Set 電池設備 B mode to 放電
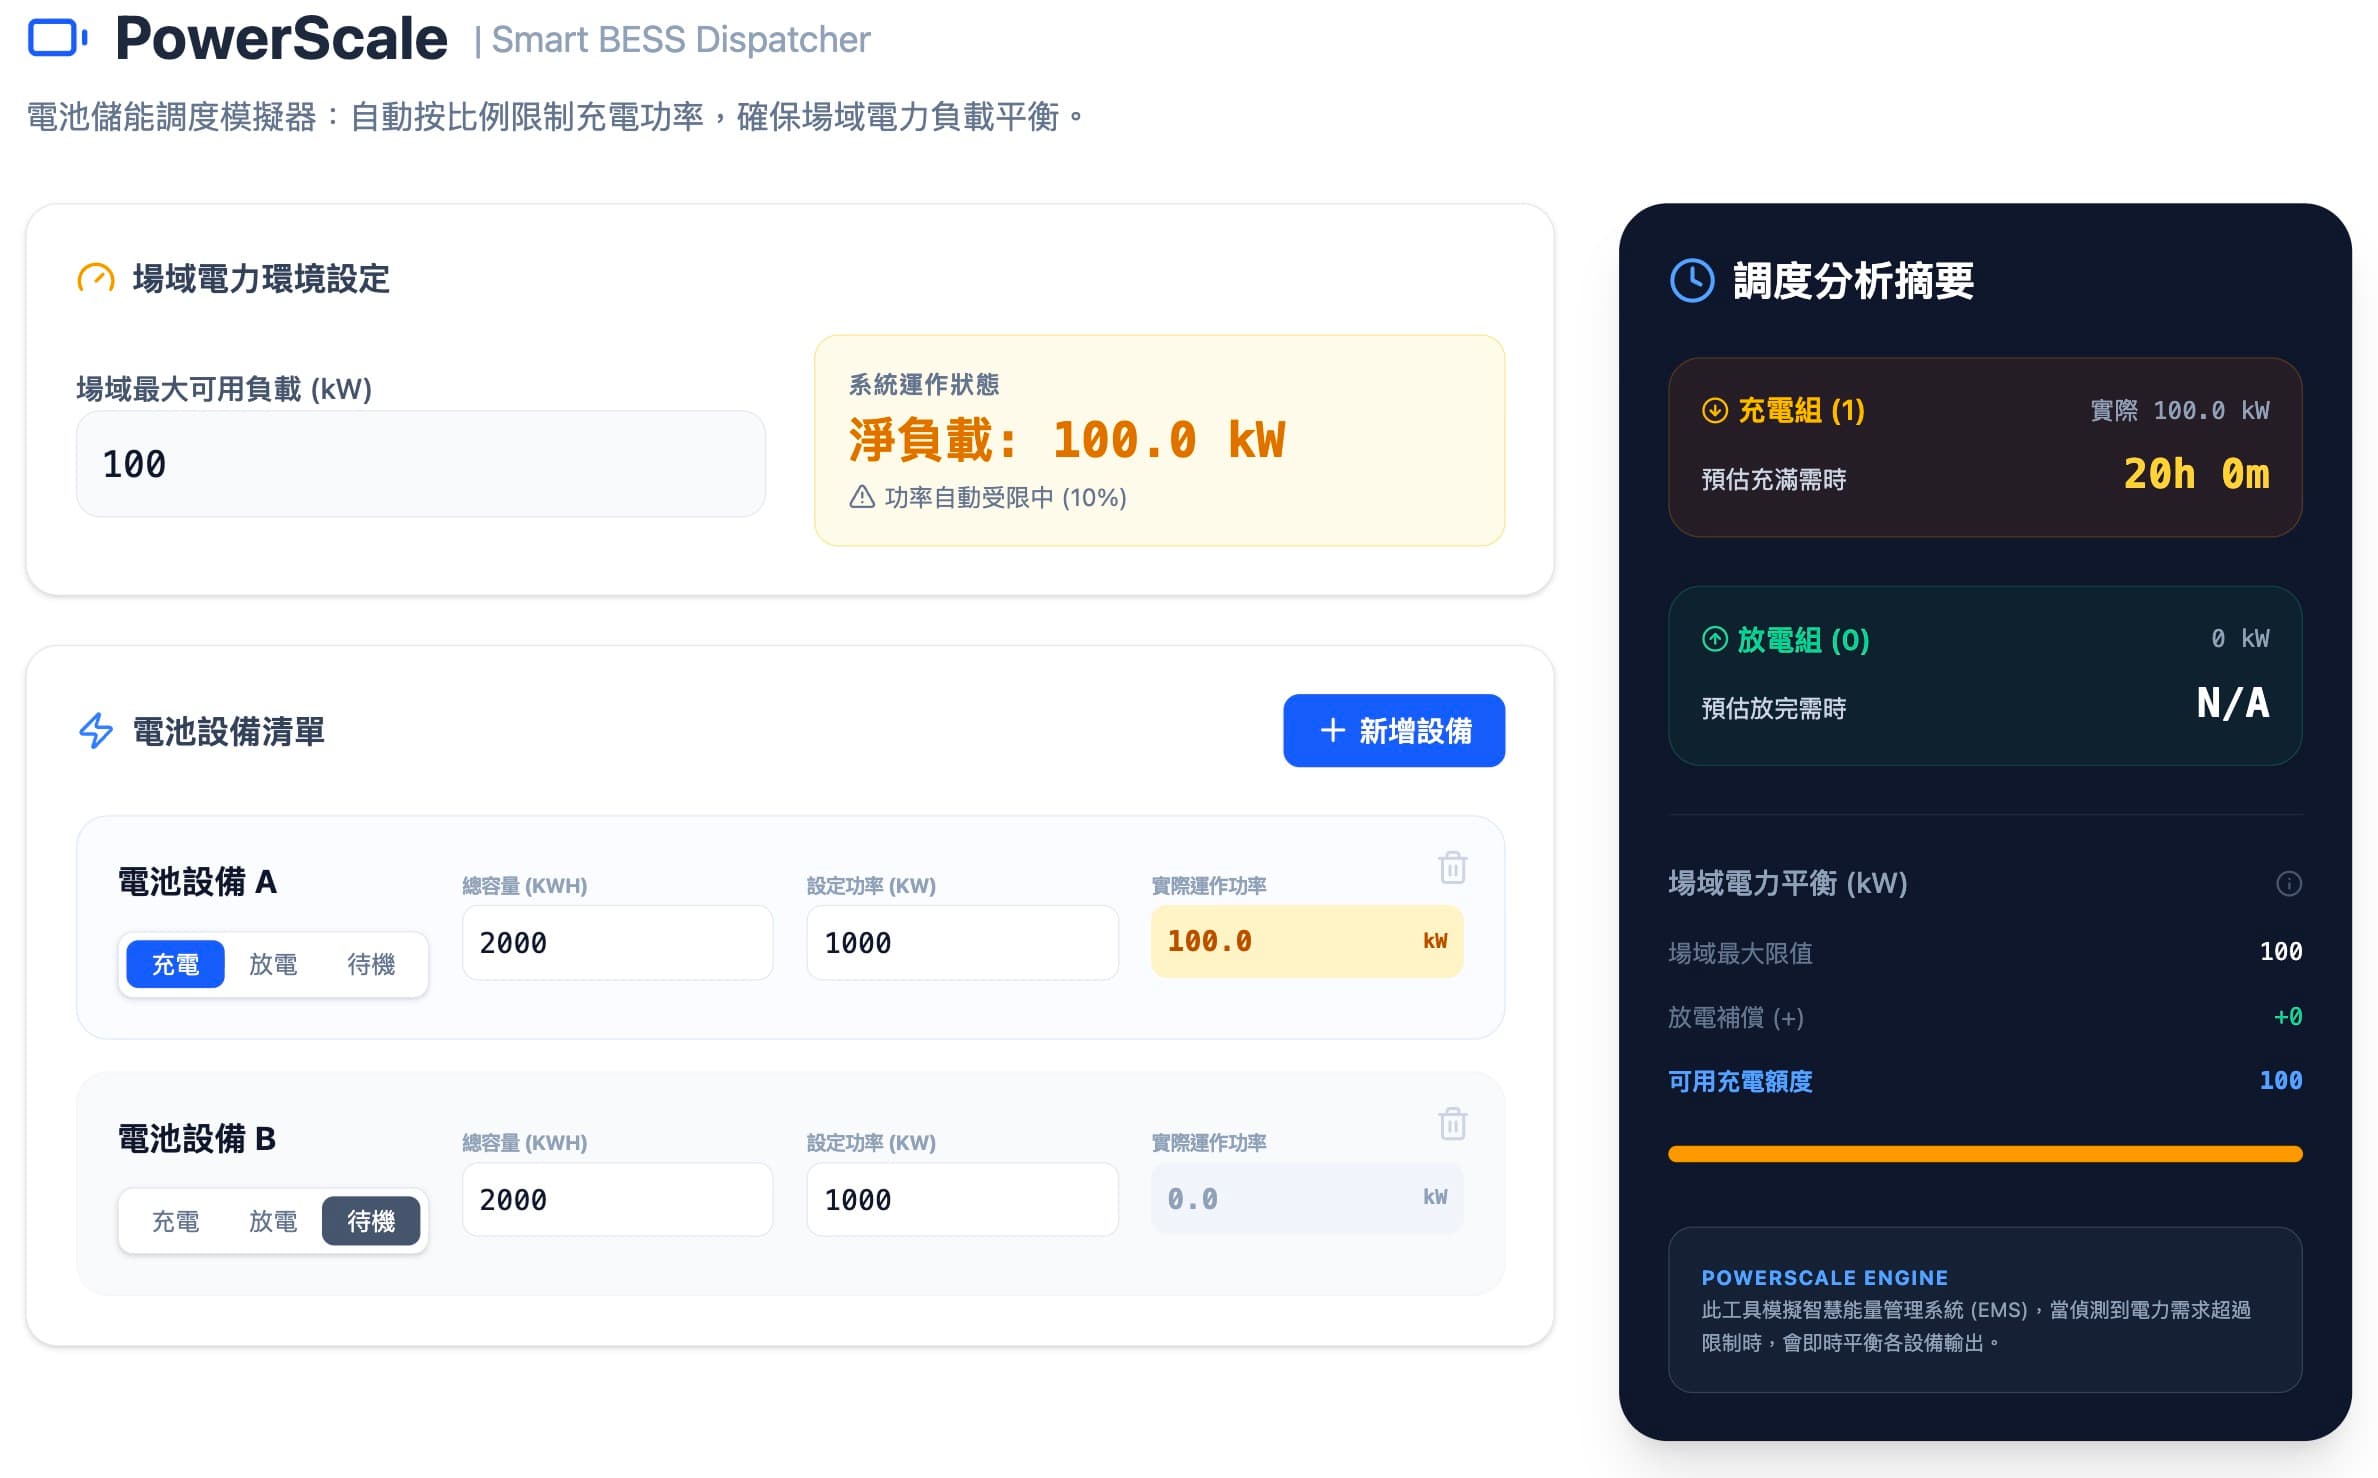The height and width of the screenshot is (1478, 2378). (x=273, y=1221)
